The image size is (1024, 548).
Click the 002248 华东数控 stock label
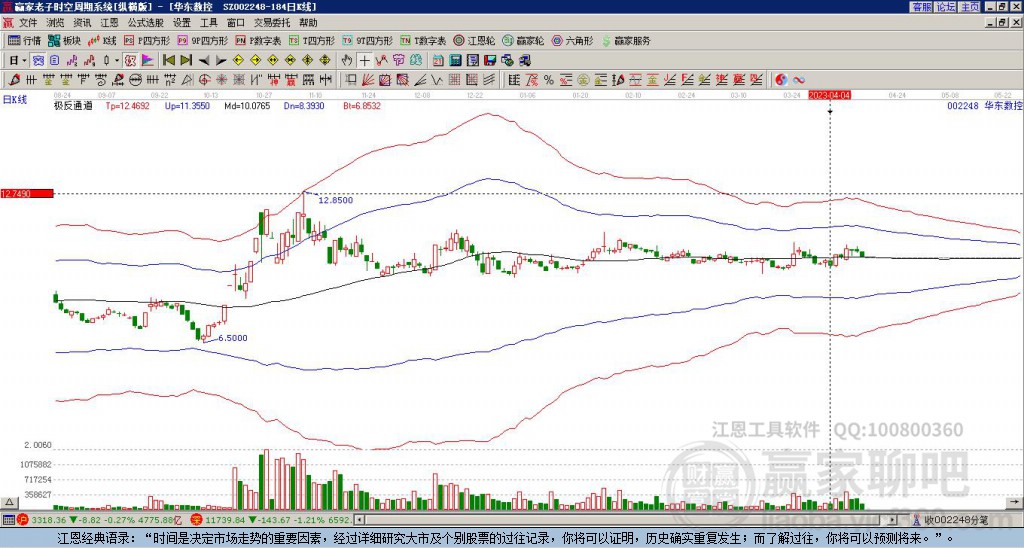click(x=985, y=105)
